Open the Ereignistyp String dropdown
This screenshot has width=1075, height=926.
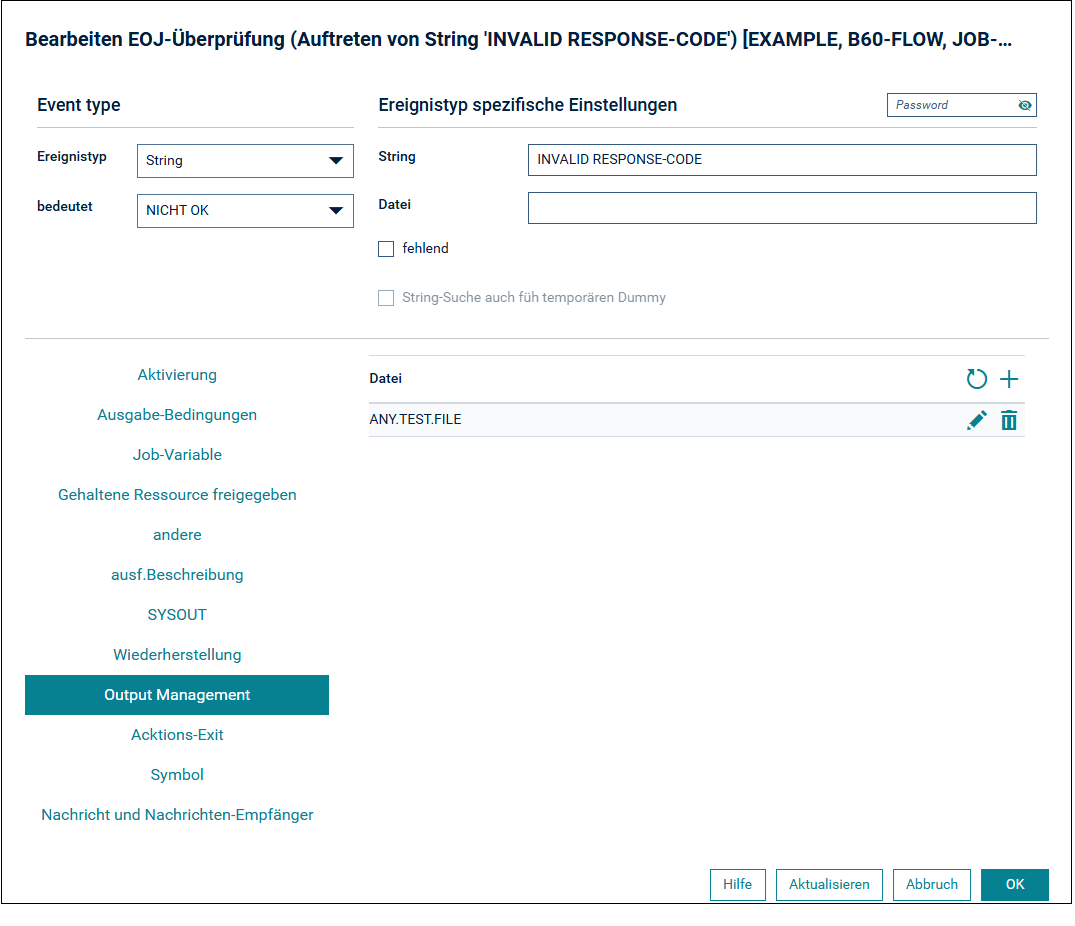tap(245, 161)
